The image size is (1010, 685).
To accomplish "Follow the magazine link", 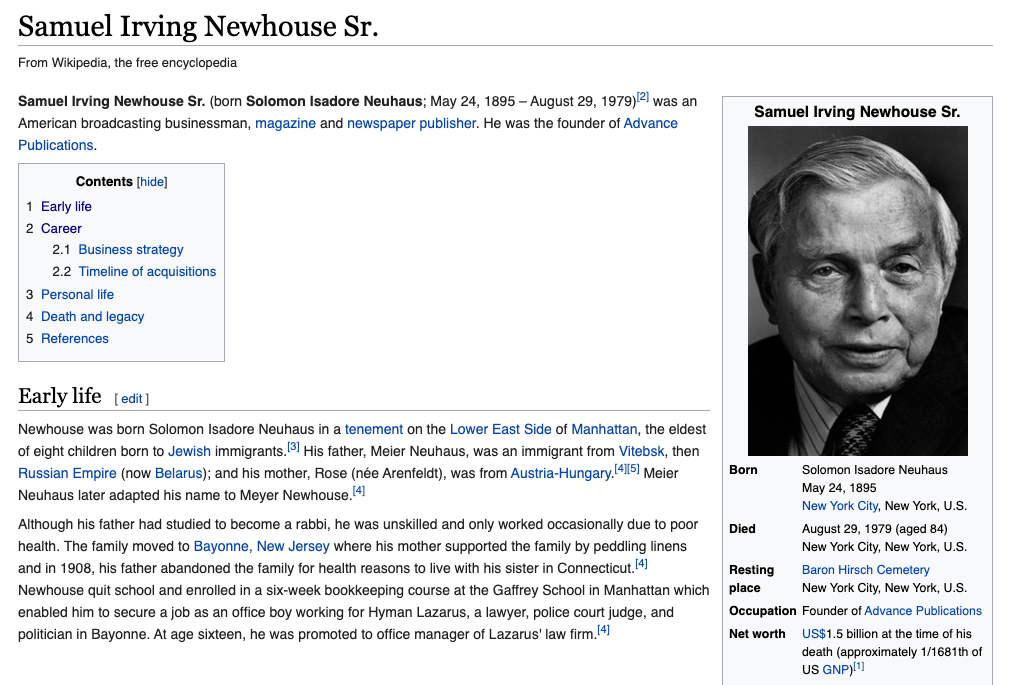I will 285,123.
